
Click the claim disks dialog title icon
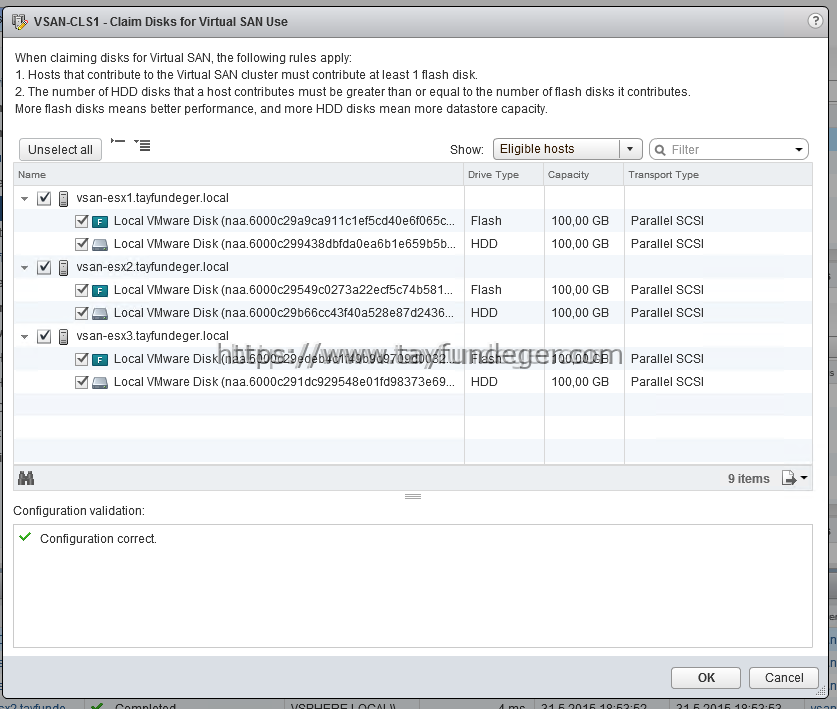click(20, 22)
